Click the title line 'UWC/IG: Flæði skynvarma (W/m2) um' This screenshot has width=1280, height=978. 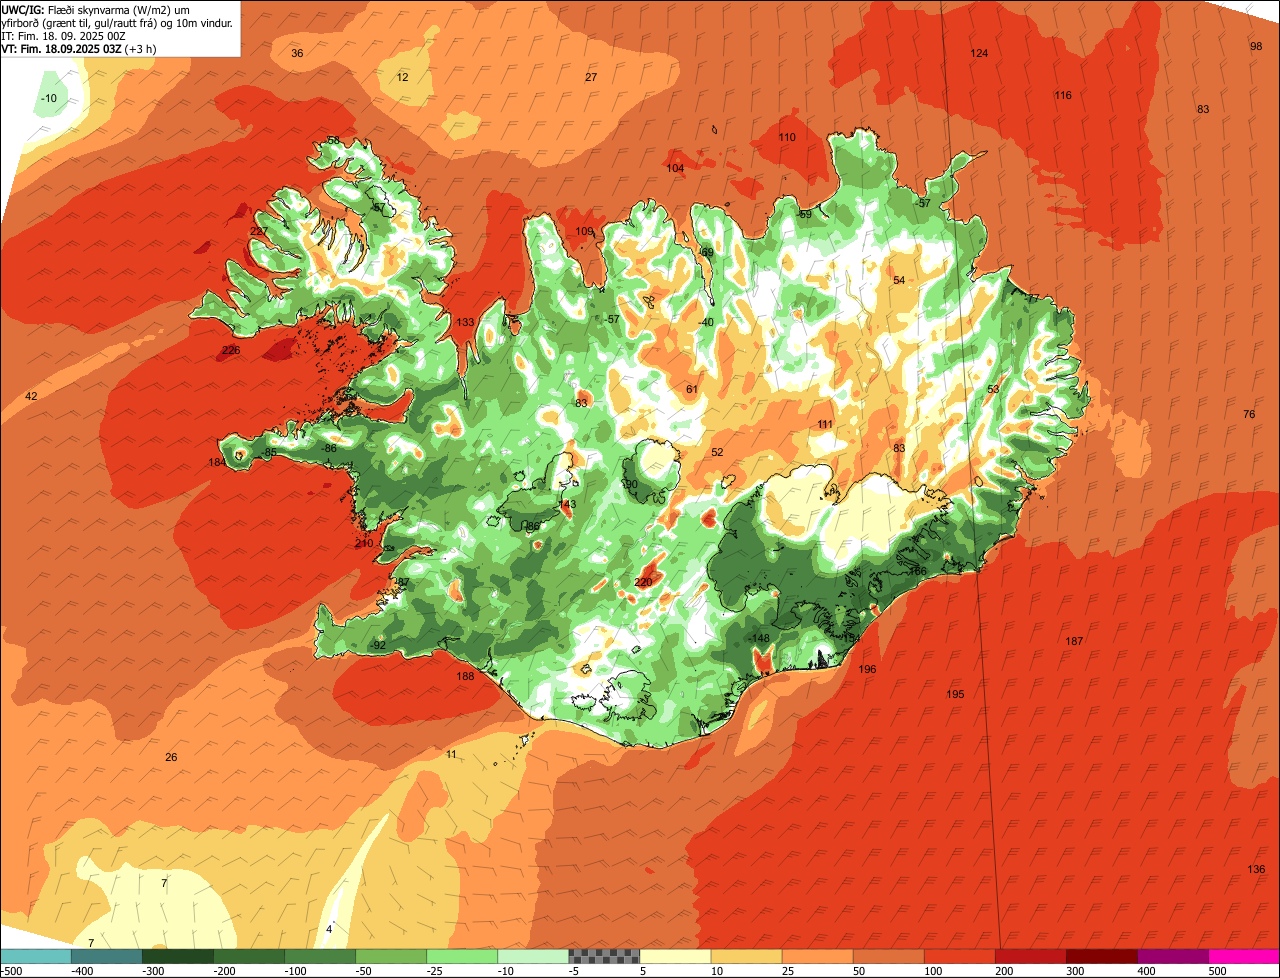96,9
